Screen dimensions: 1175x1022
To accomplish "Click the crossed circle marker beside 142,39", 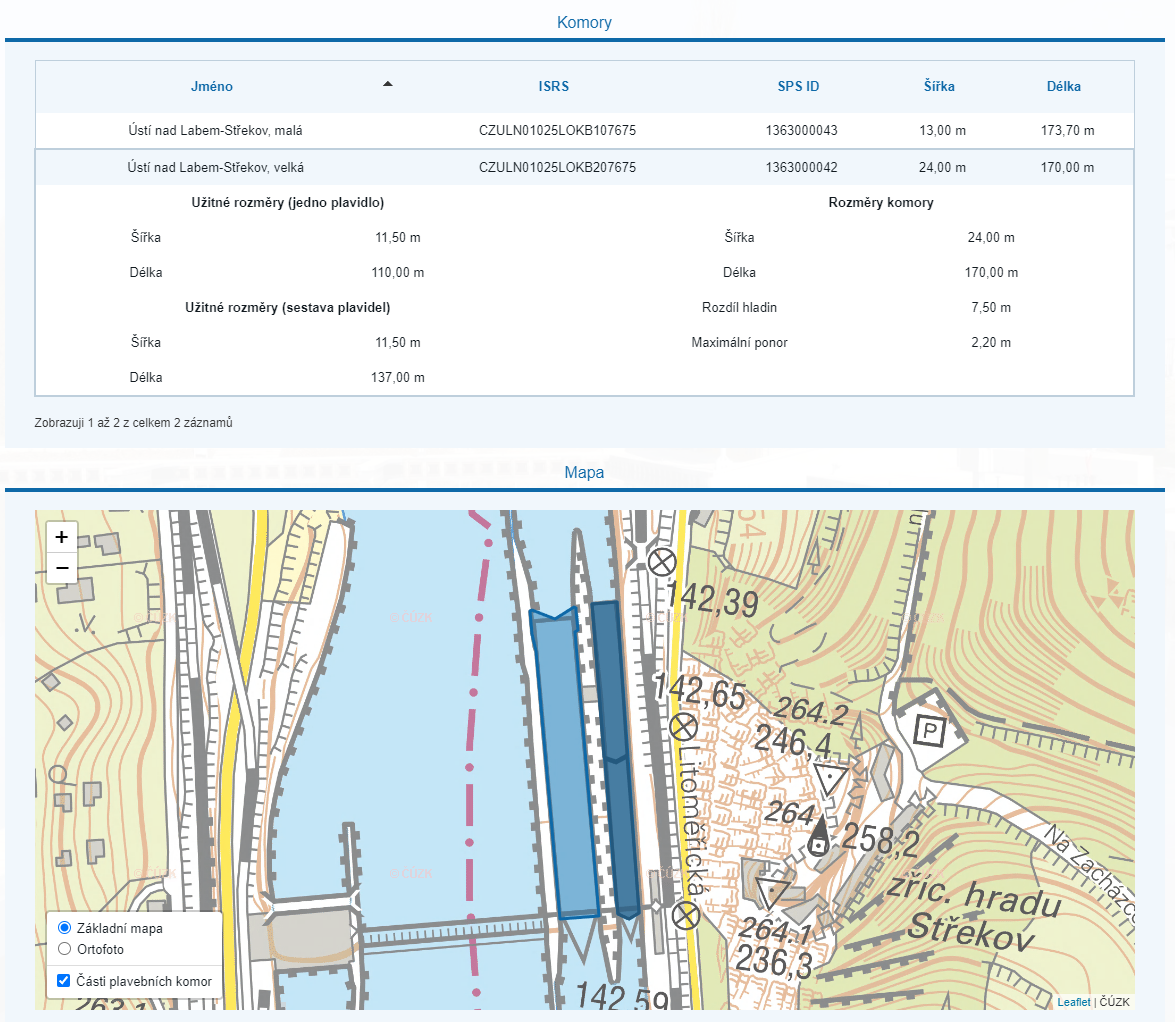I will click(x=661, y=562).
